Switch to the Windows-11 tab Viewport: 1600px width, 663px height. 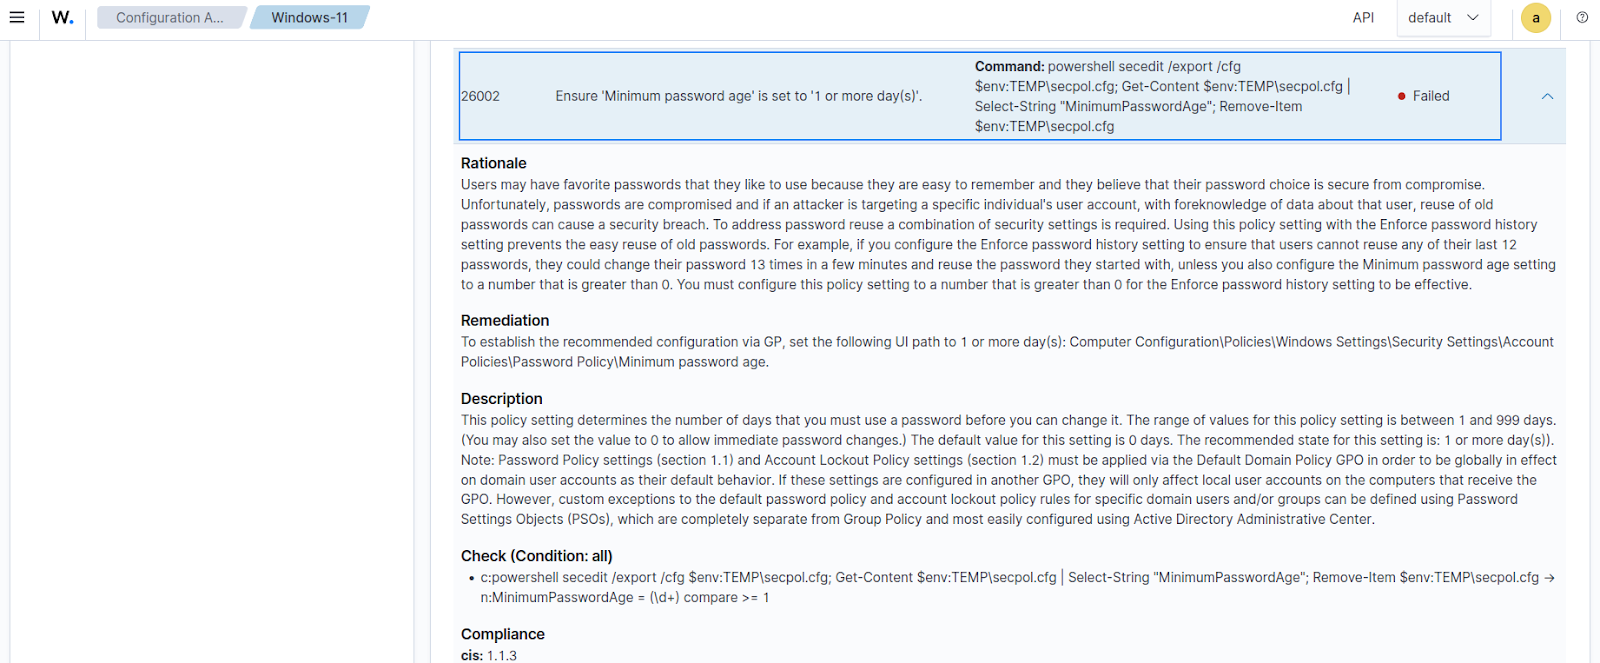point(309,17)
